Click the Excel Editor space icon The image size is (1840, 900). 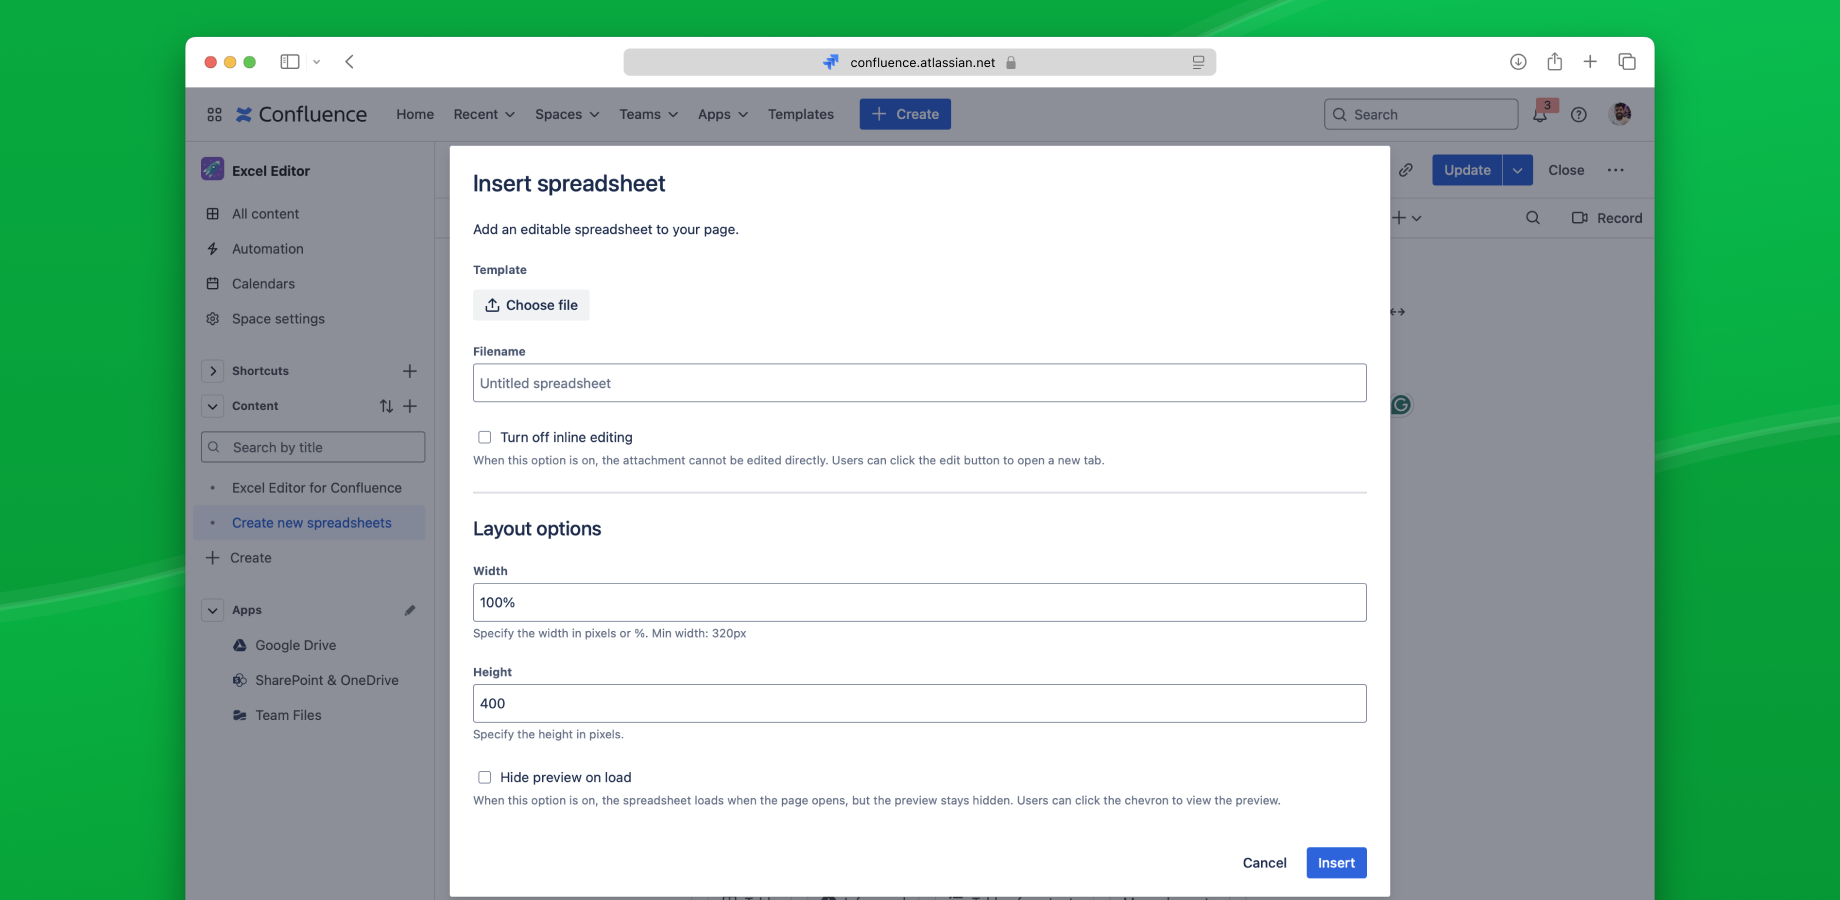tap(213, 169)
